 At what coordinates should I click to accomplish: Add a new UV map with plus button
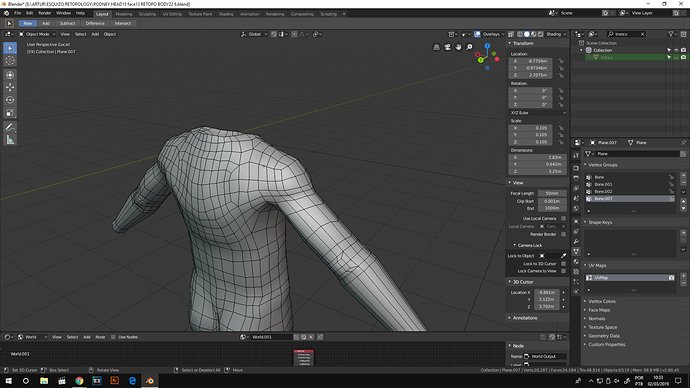[x=683, y=276]
